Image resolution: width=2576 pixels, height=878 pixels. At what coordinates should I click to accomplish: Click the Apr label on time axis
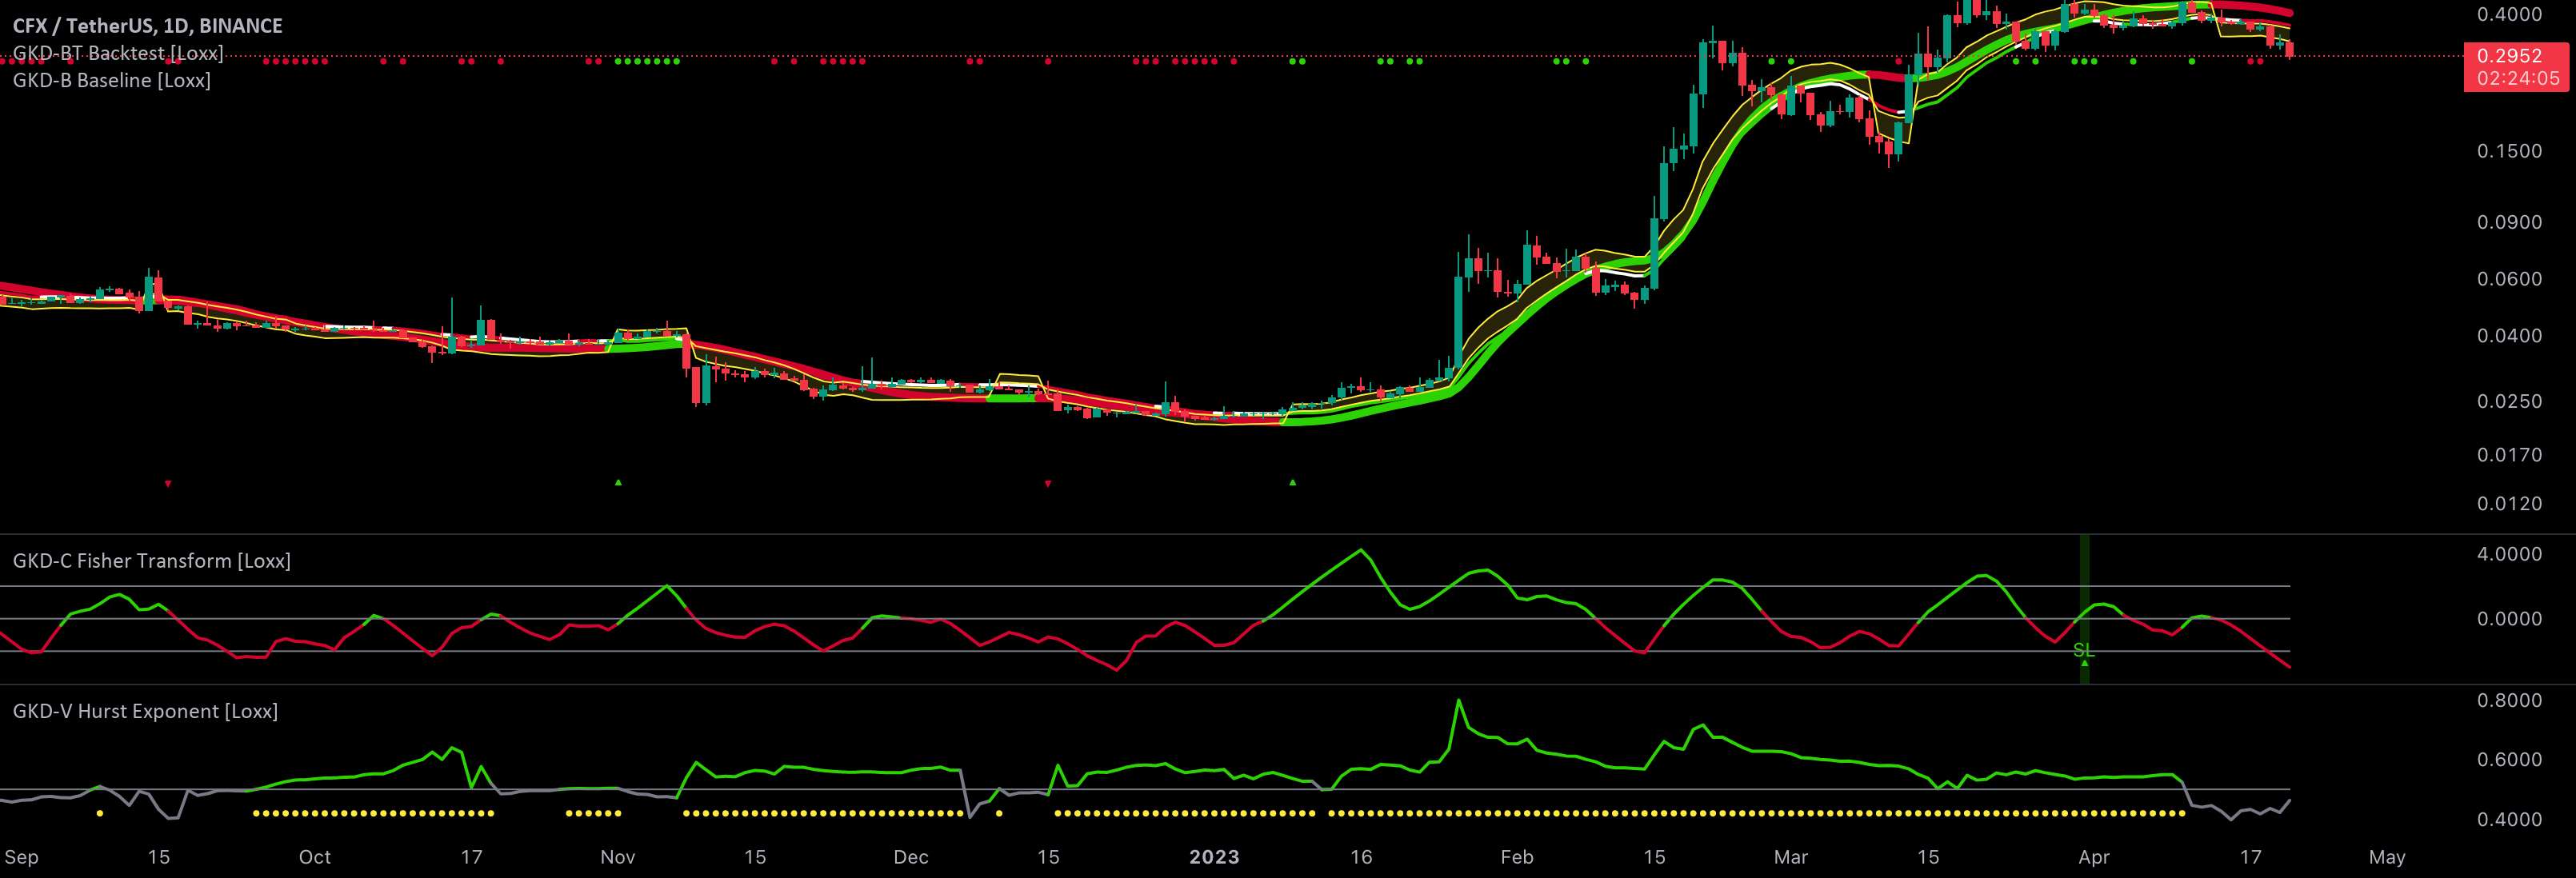point(2094,857)
